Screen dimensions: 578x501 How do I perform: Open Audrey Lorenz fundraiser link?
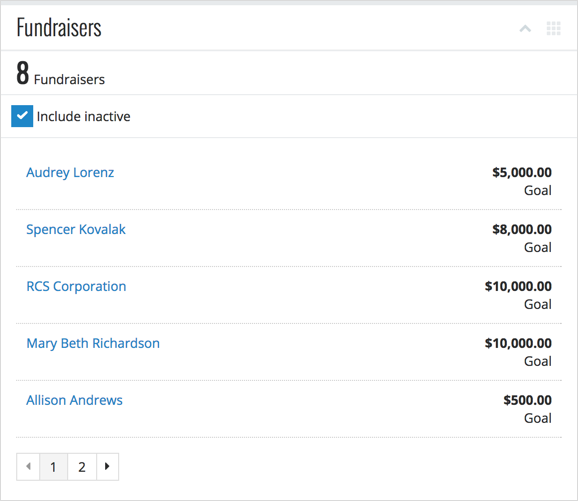pos(70,173)
